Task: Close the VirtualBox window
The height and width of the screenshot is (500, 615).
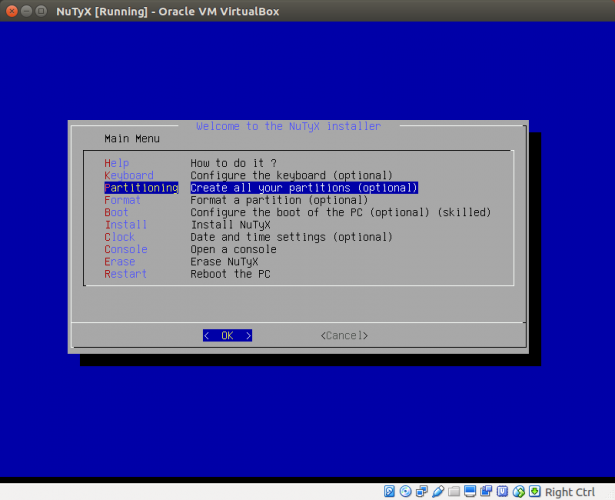Action: [x=12, y=11]
